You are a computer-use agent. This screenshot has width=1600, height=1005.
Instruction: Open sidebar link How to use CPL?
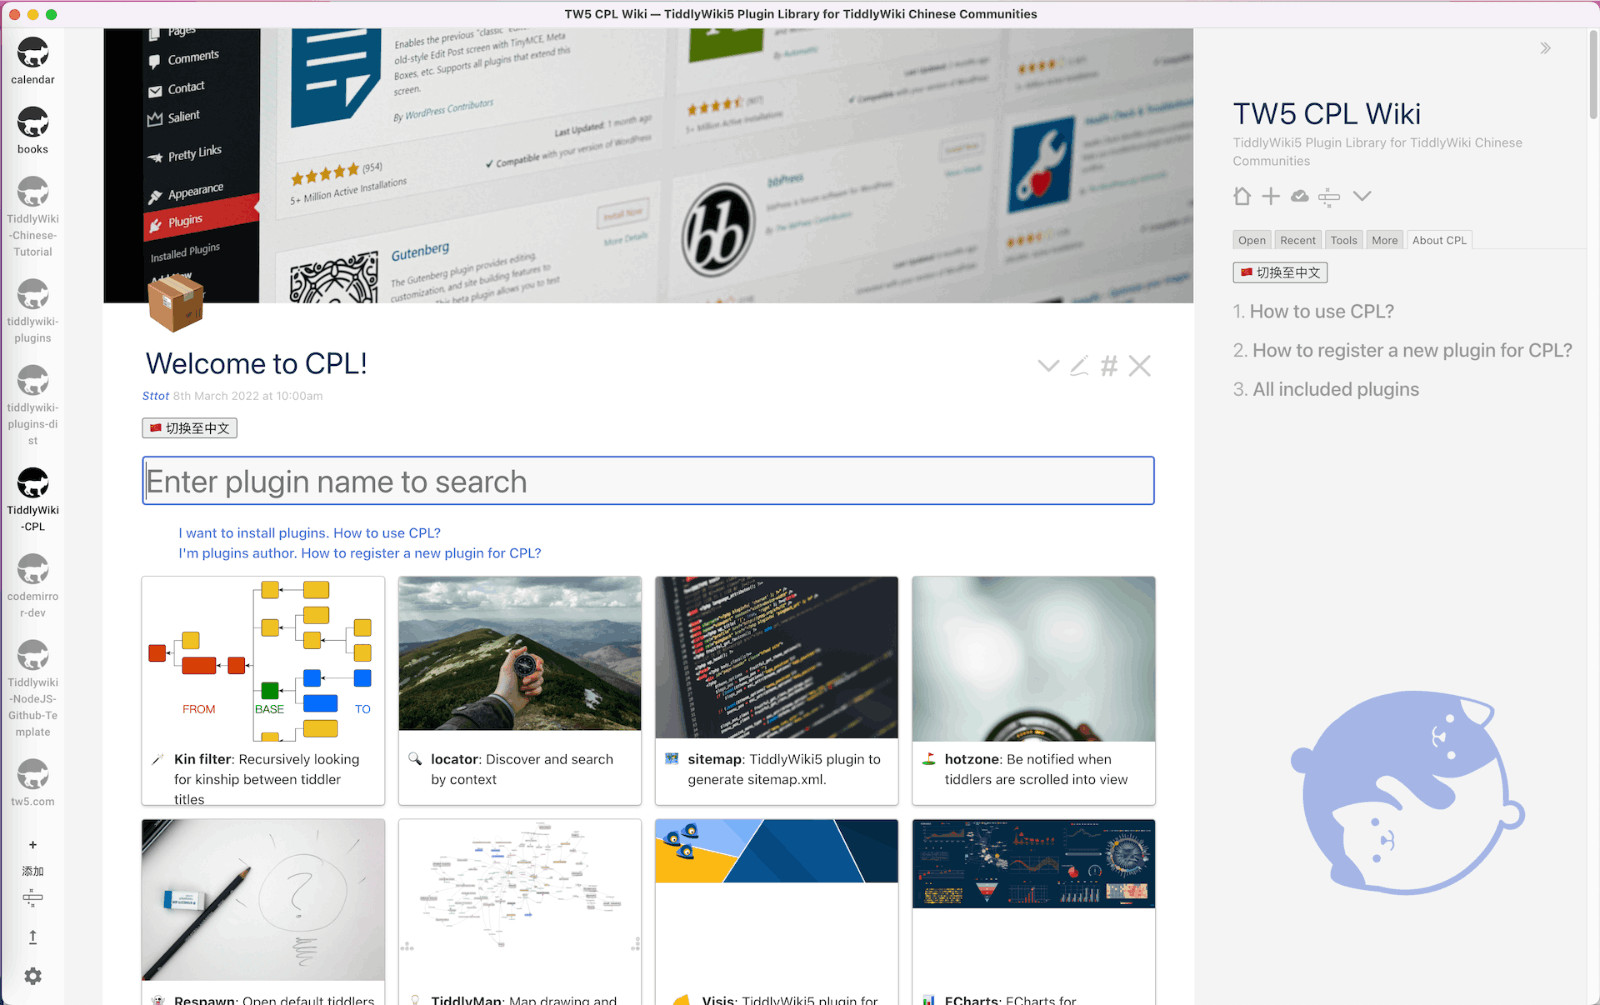[x=1321, y=312]
